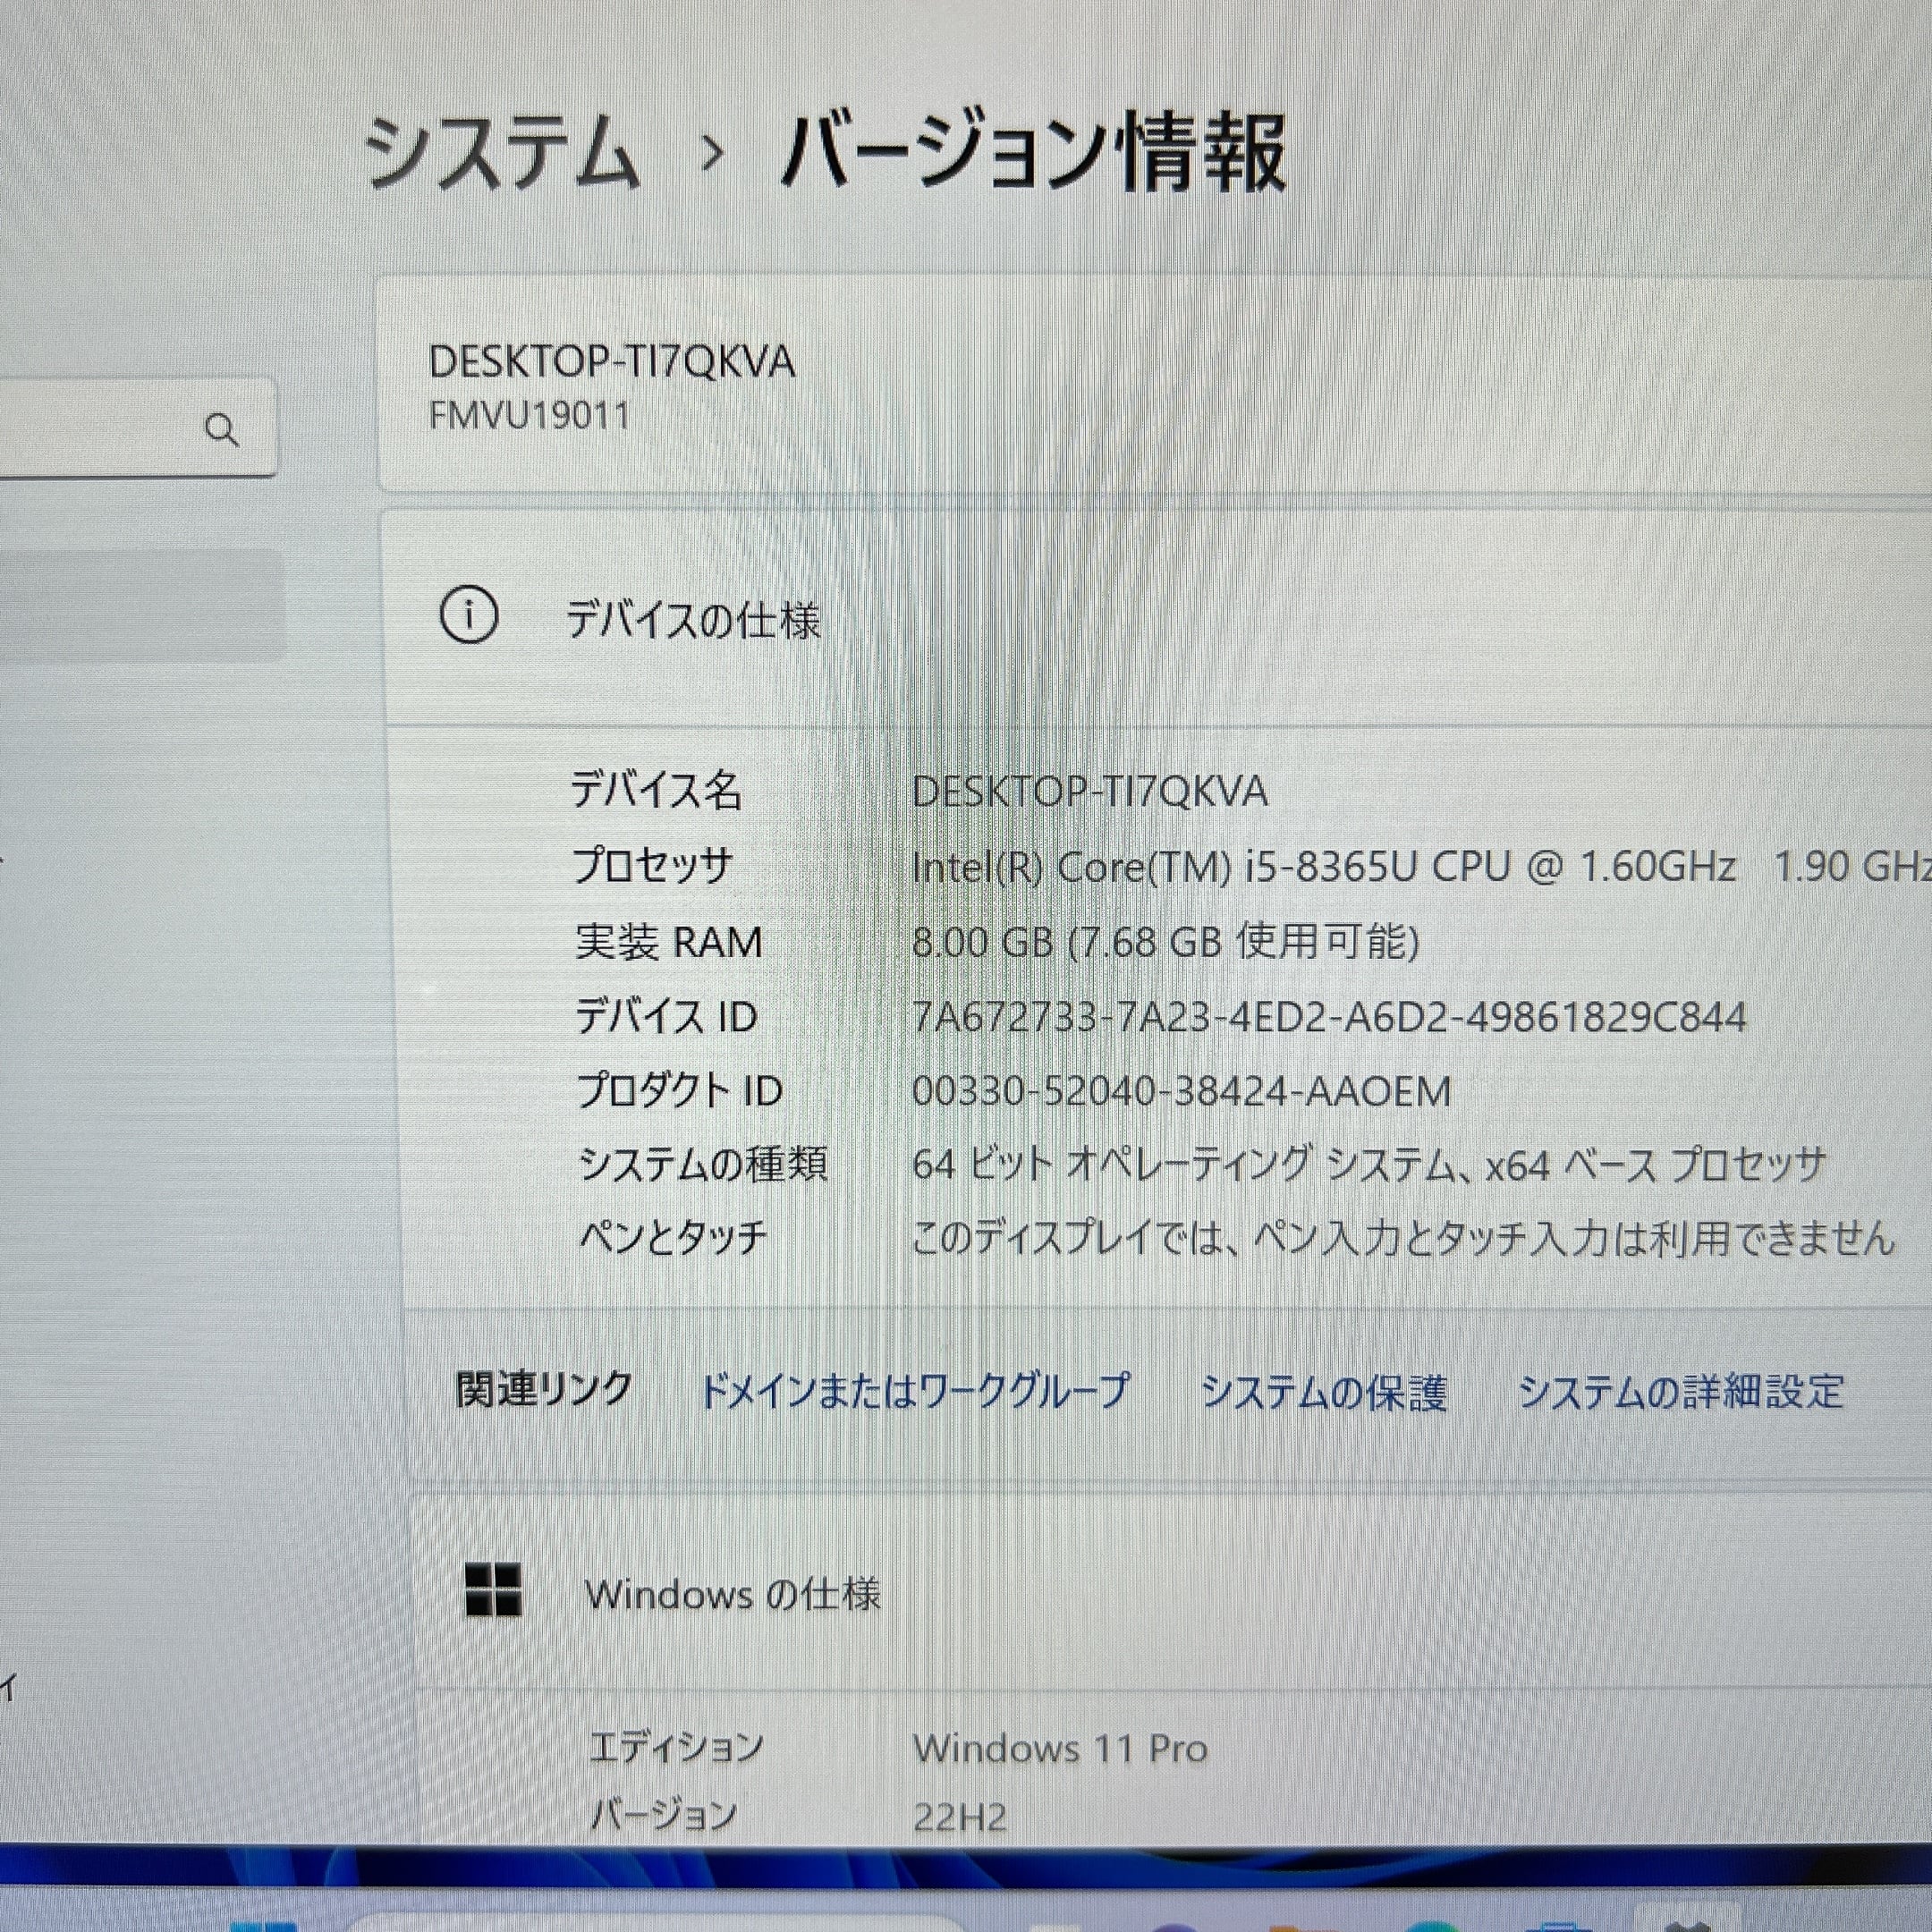1932x1932 pixels.
Task: Select device ID 7A672733-7A23-4ED2-A6D2-49861829C844
Action: (1329, 1018)
